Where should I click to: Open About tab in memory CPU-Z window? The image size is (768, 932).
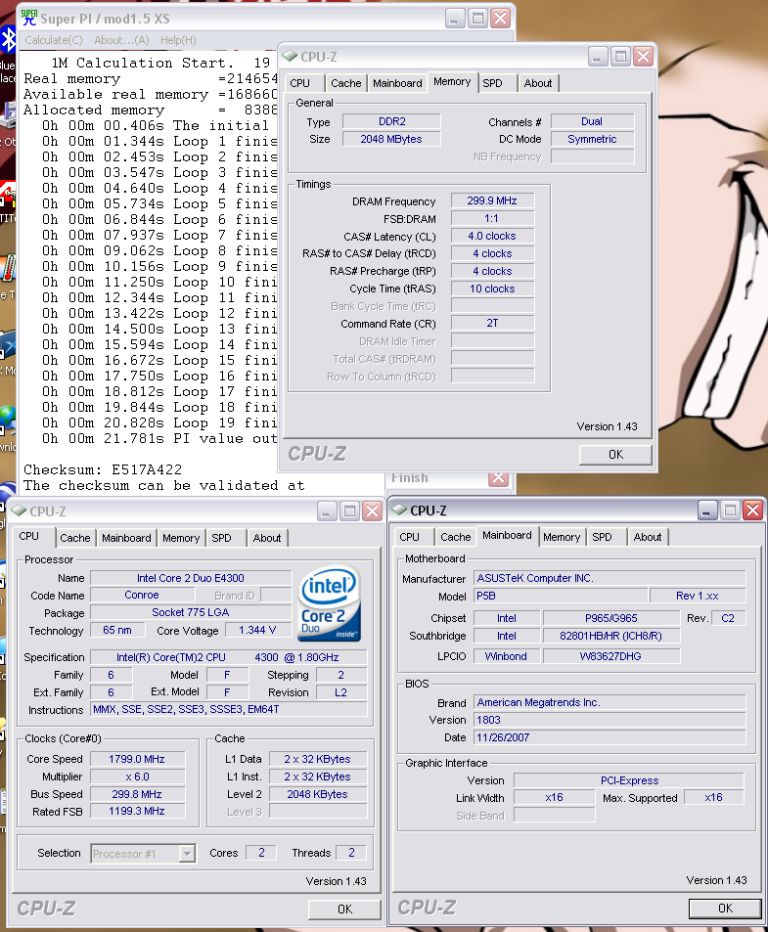(x=538, y=83)
